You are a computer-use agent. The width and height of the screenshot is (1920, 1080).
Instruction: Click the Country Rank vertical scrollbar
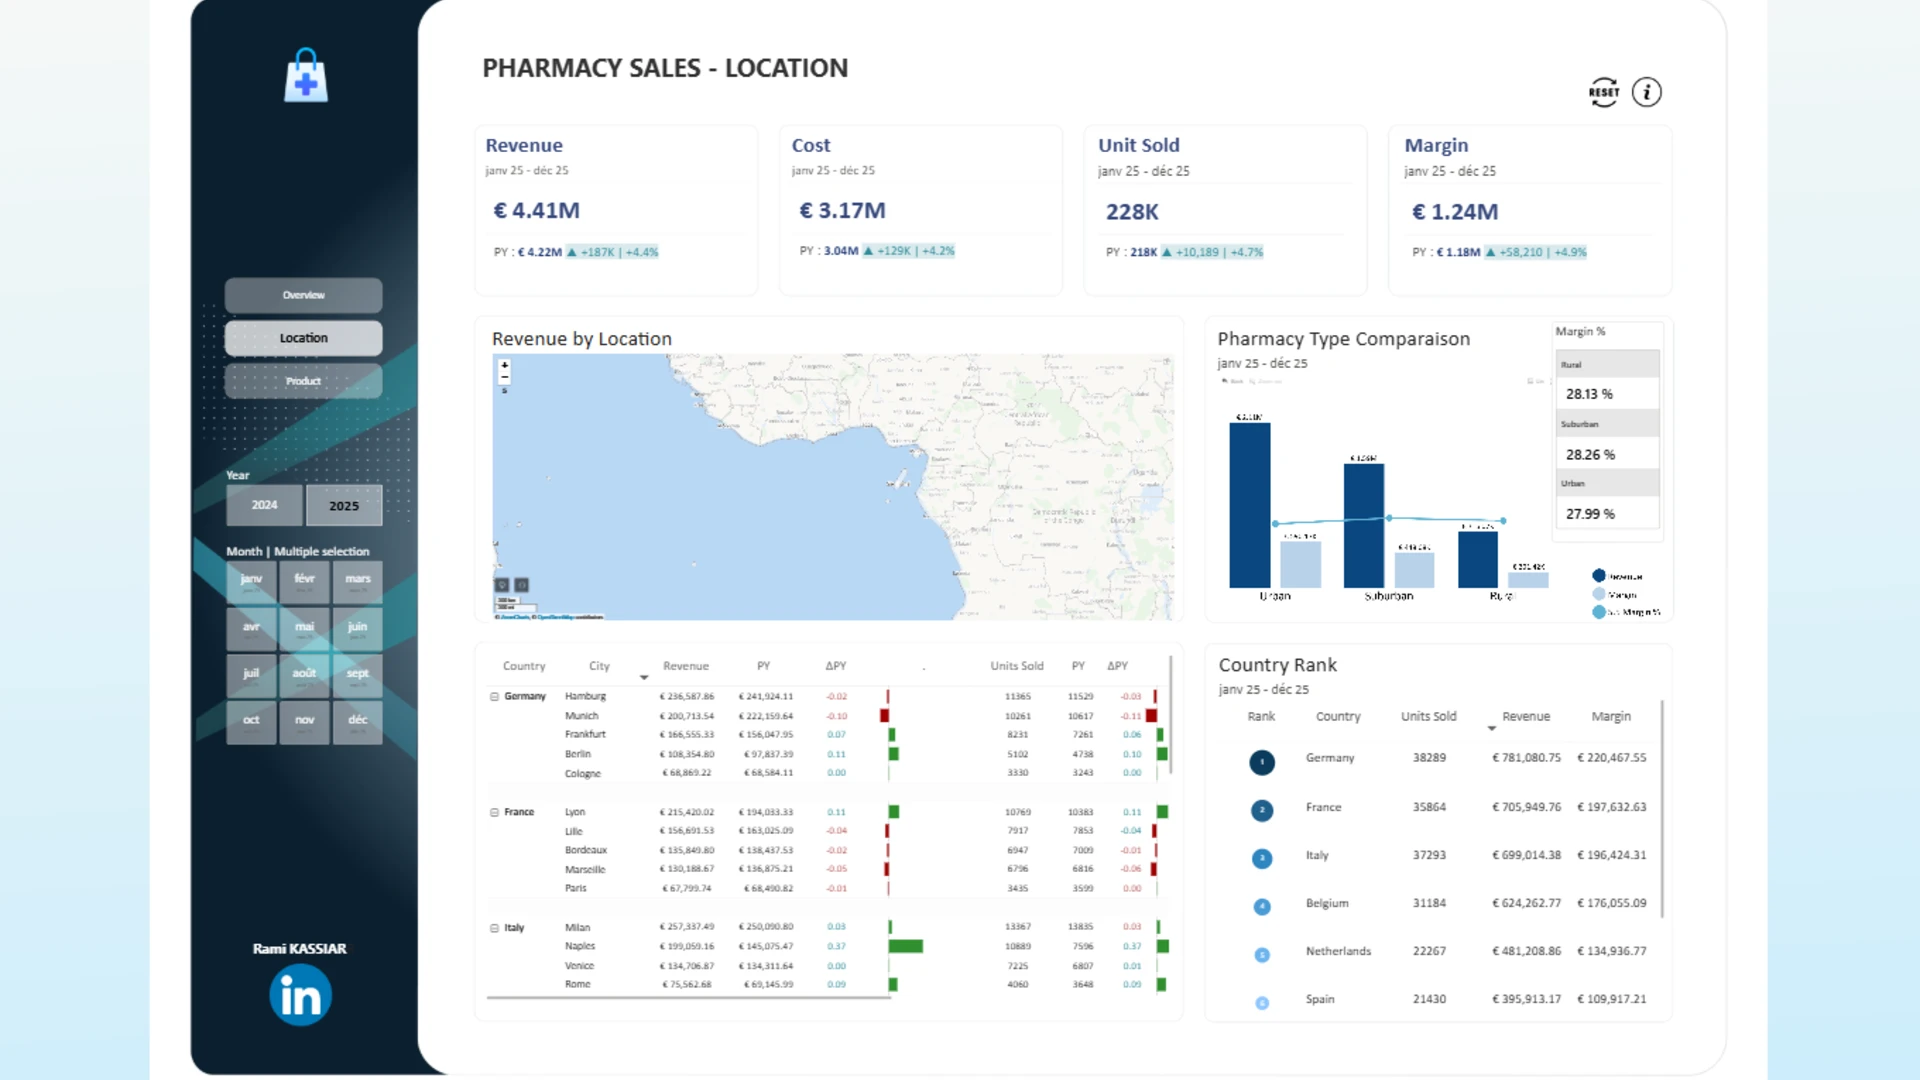coord(1662,810)
